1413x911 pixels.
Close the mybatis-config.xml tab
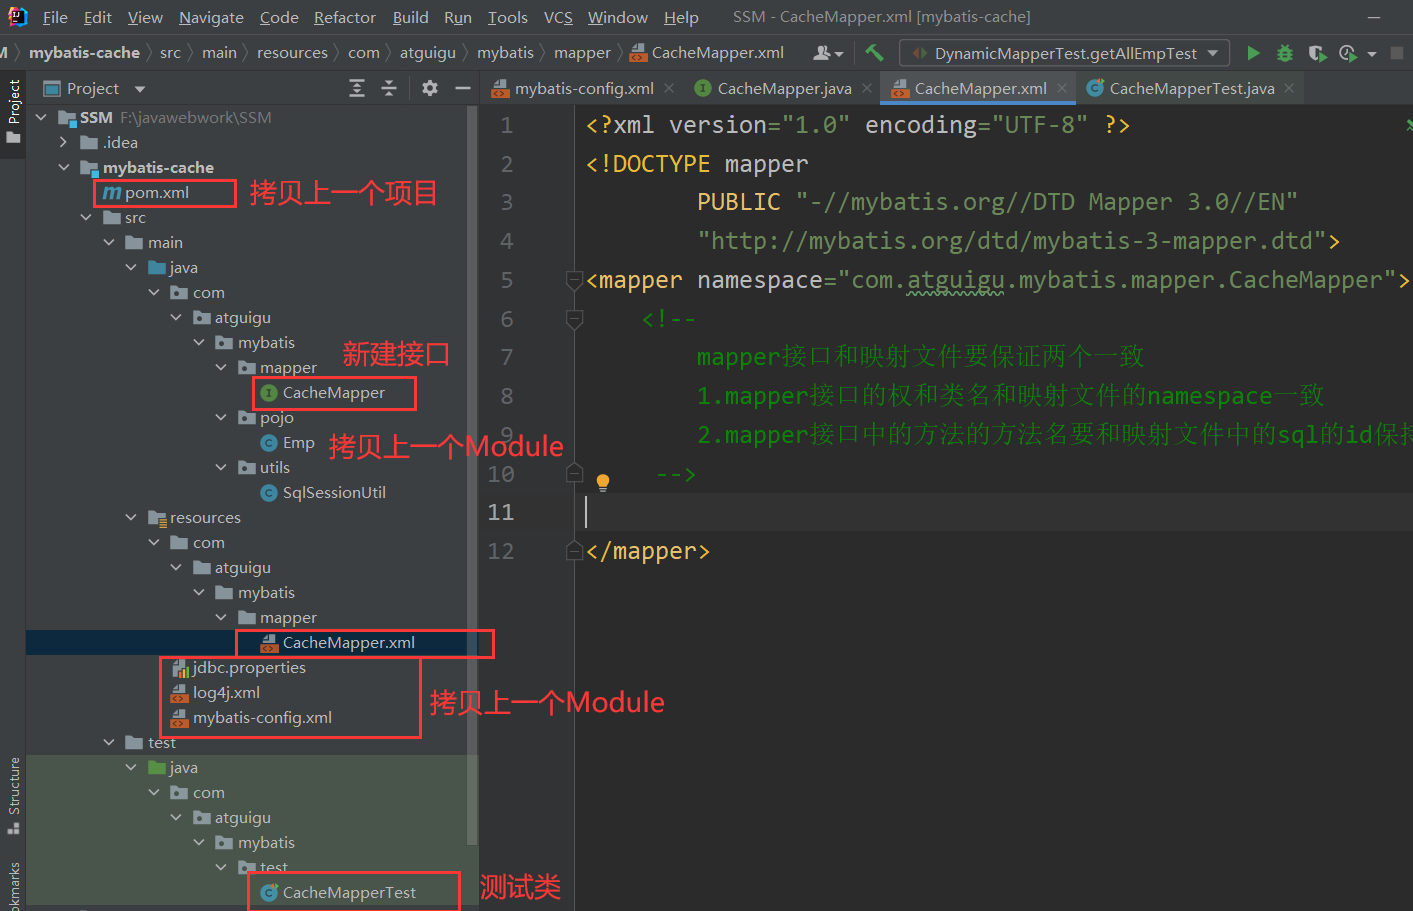point(669,89)
